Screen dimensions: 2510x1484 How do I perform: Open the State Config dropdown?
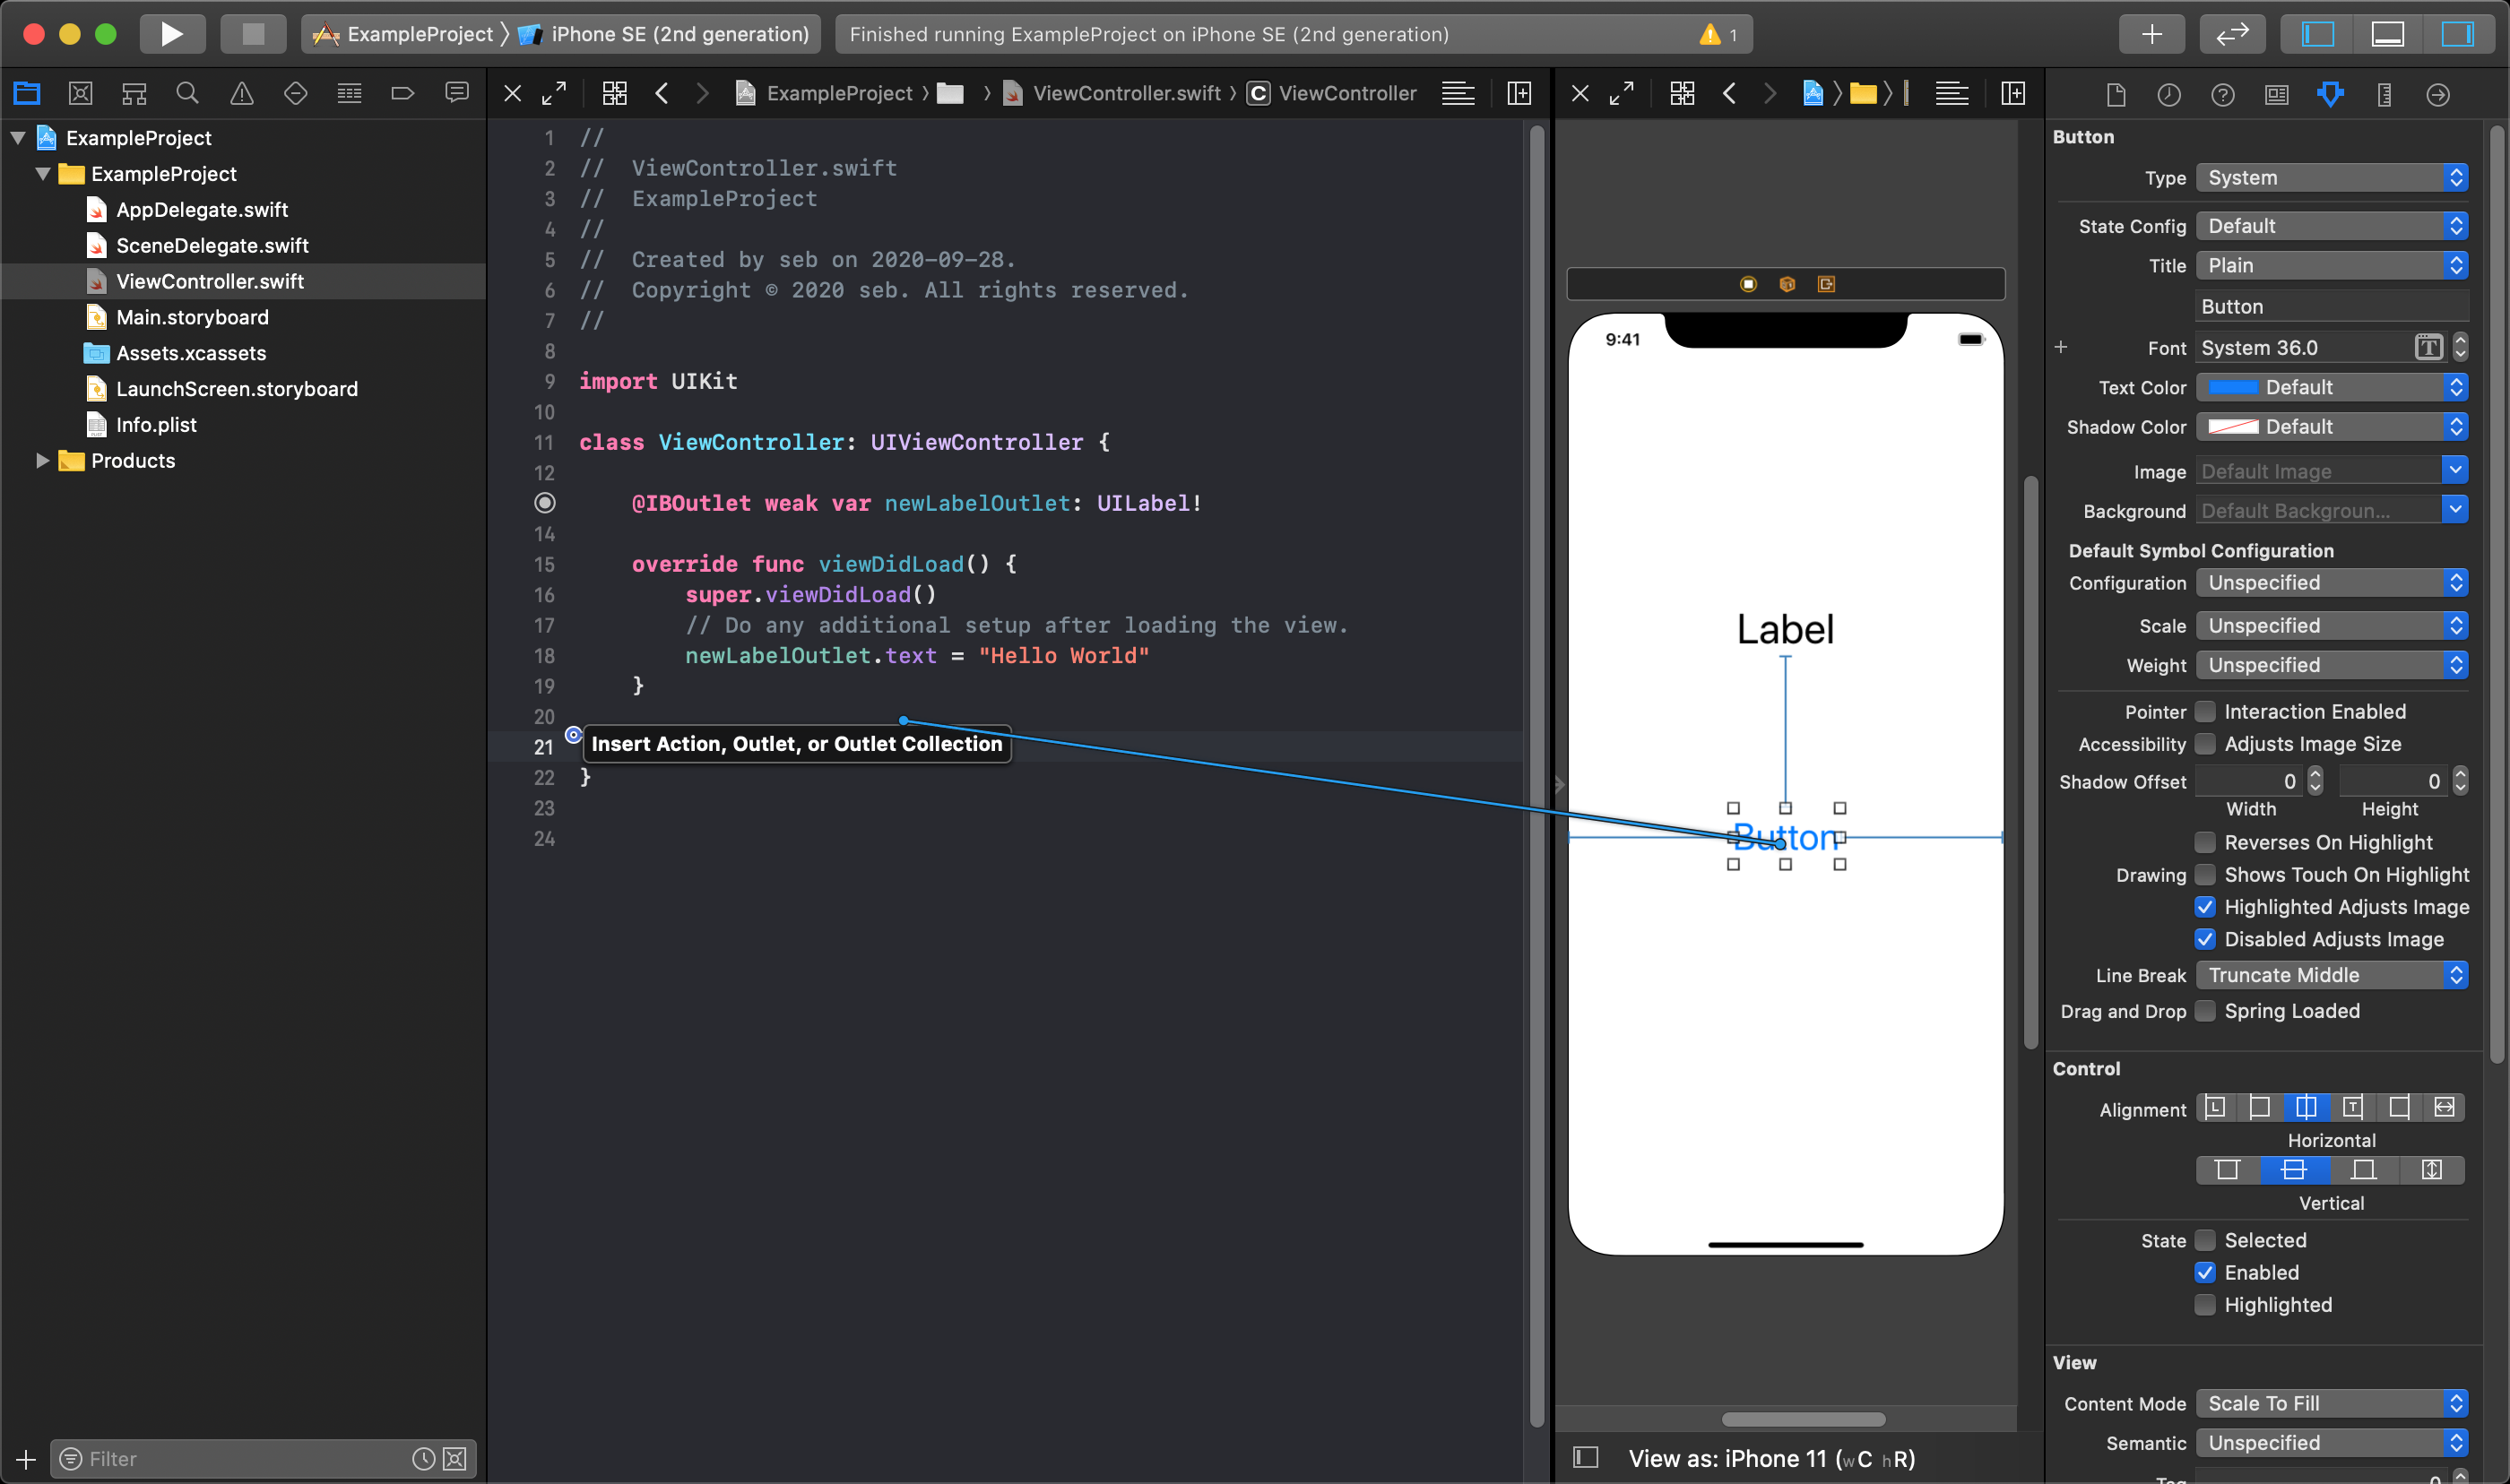click(2332, 226)
